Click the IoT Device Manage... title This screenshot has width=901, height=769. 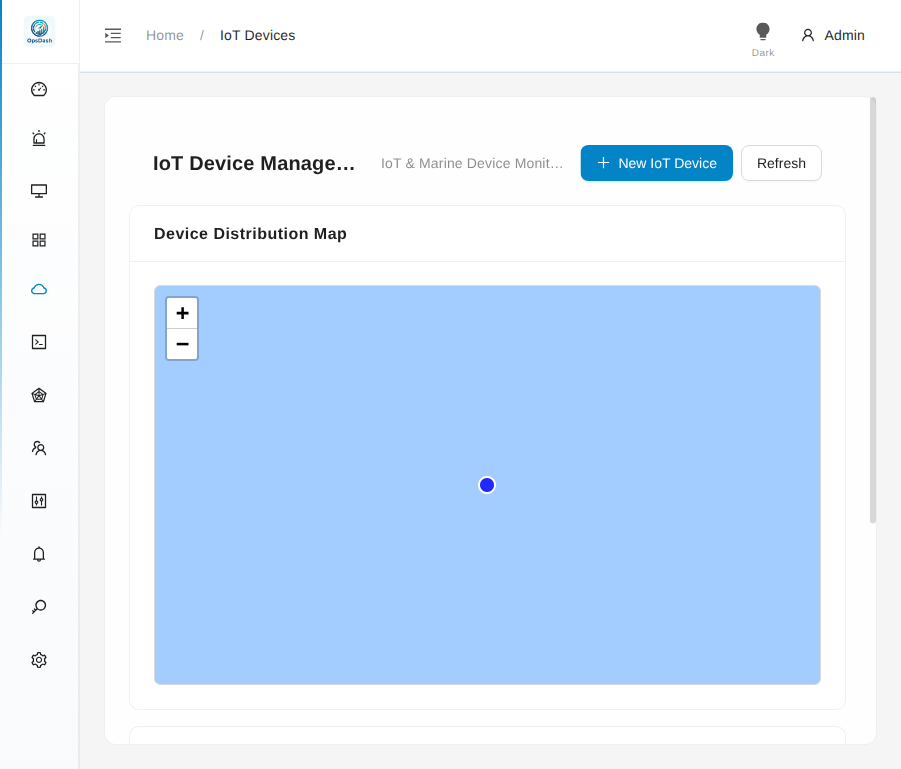[x=254, y=163]
